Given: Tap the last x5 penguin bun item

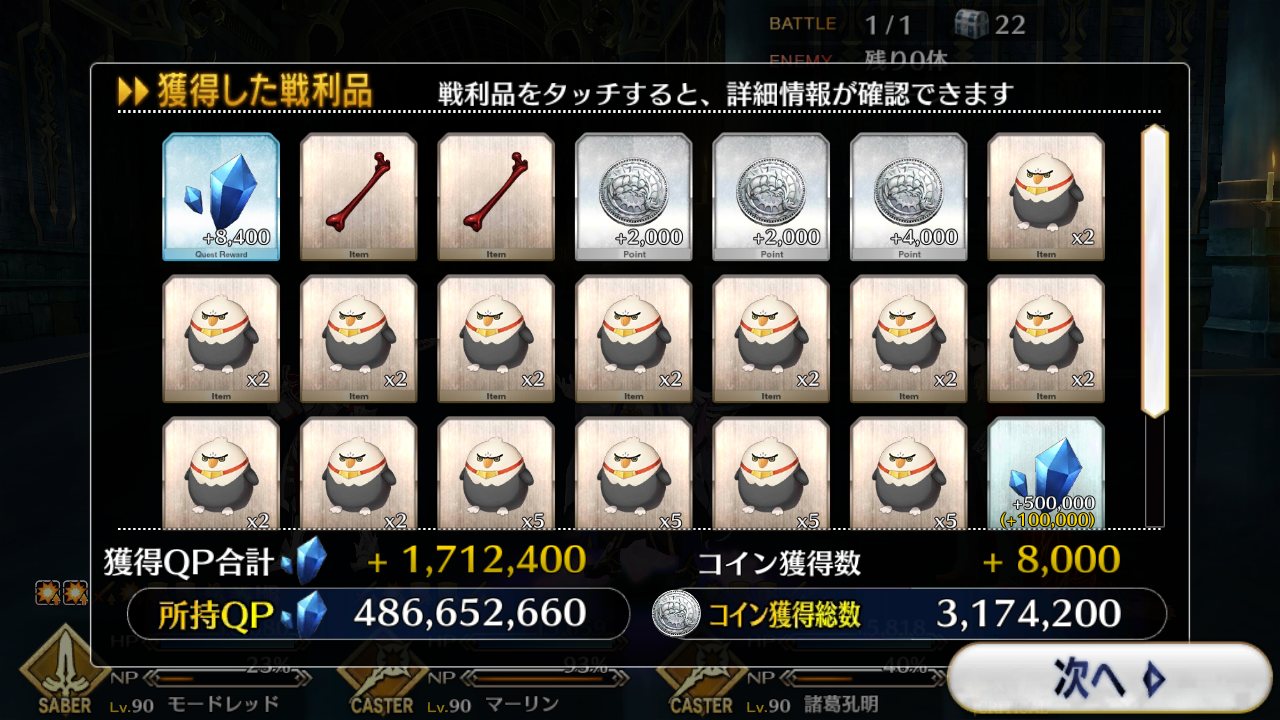Looking at the screenshot, I should [908, 472].
